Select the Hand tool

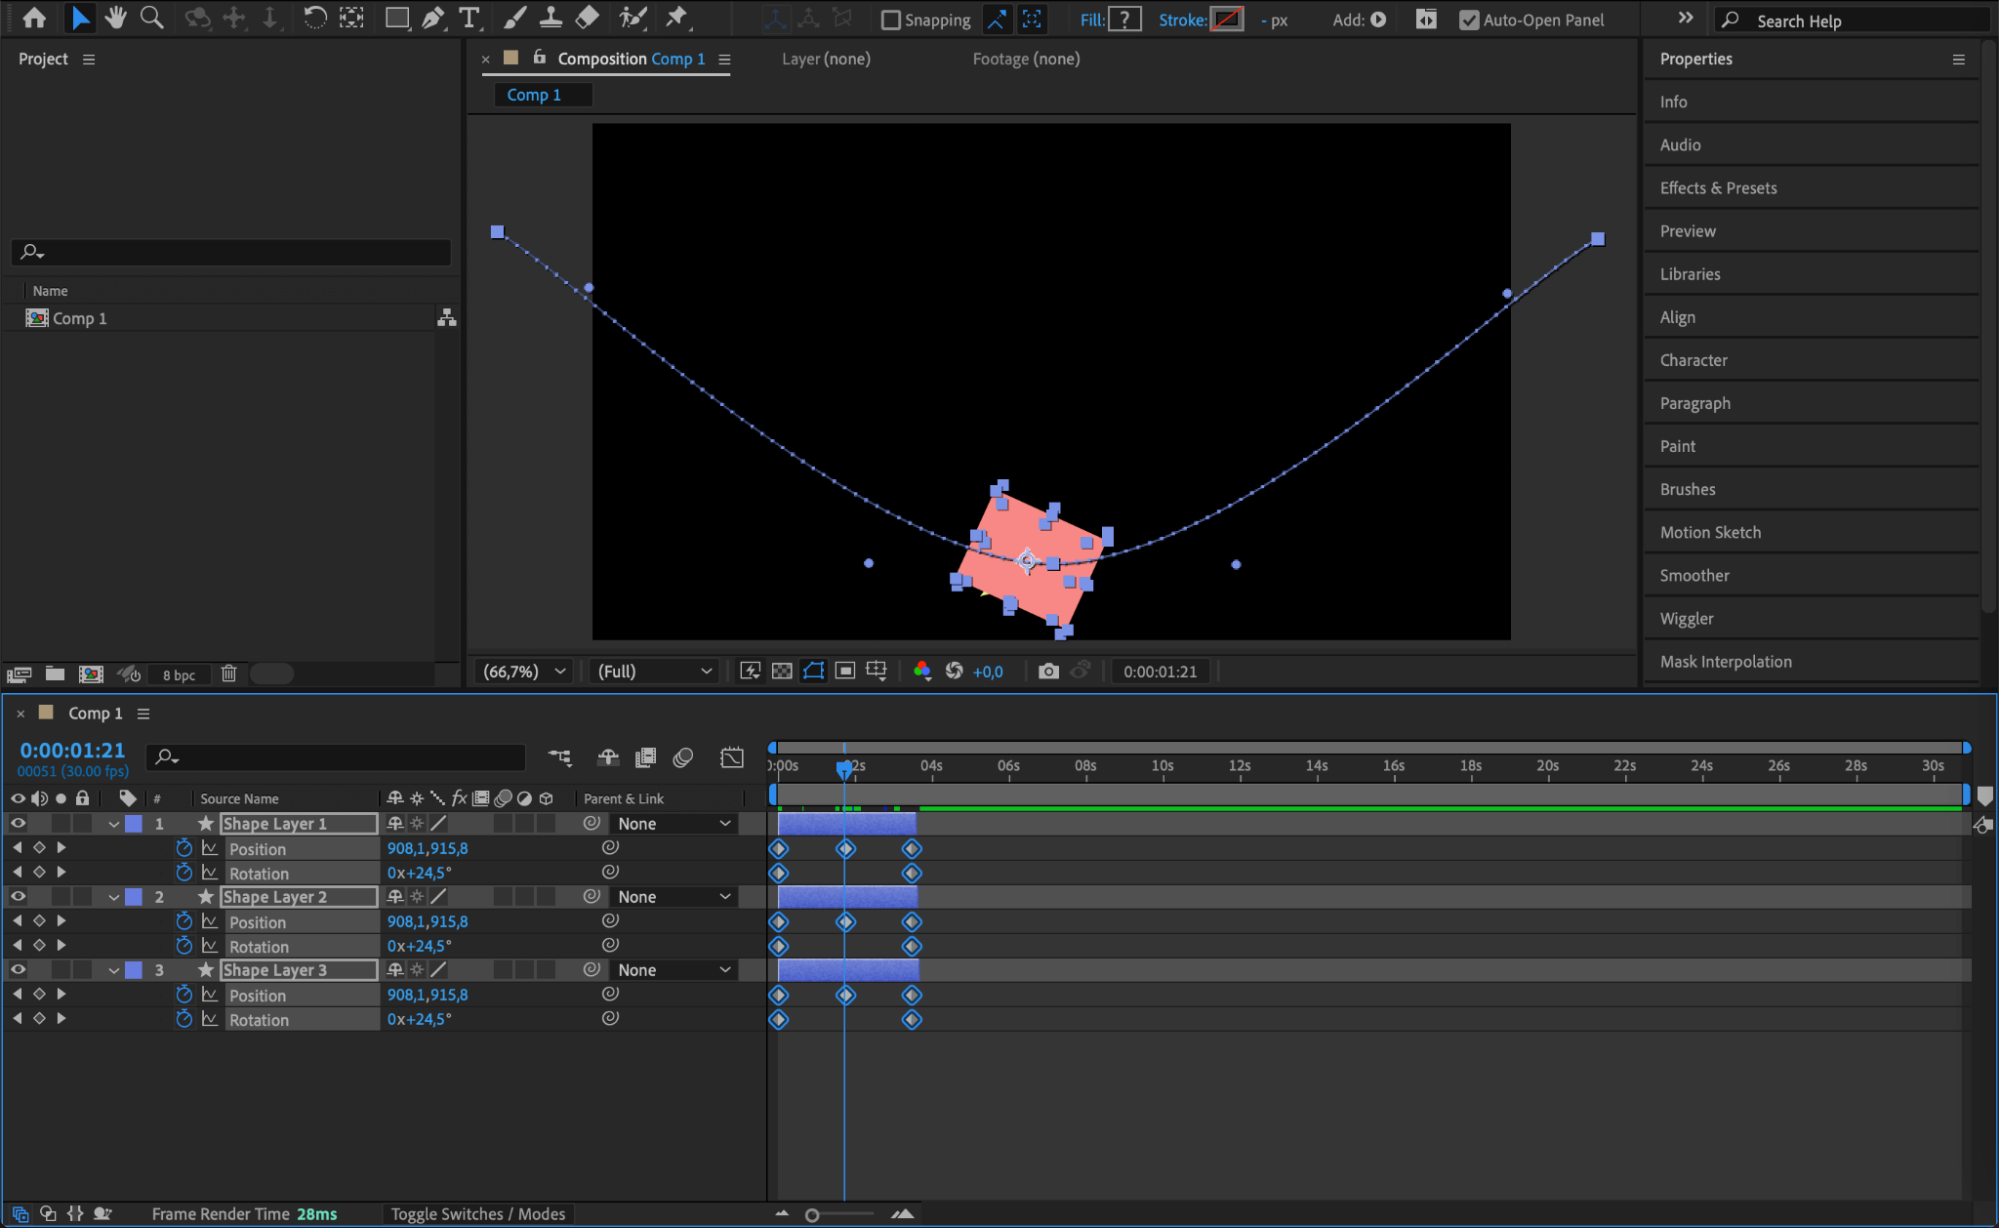(116, 18)
